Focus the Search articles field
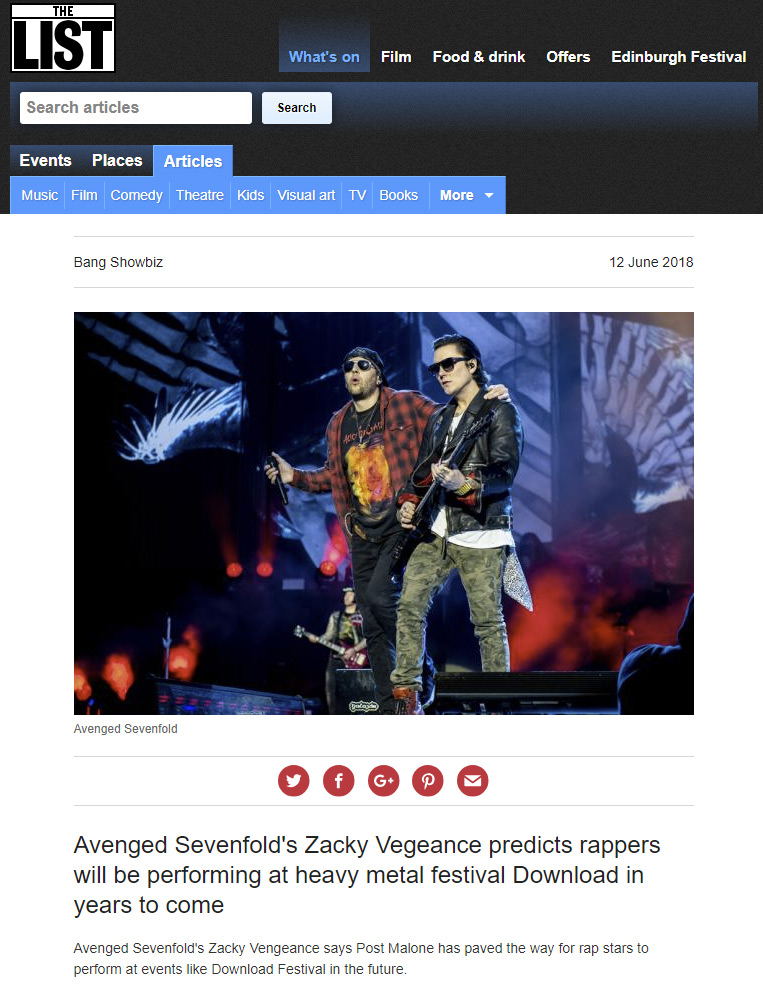The width and height of the screenshot is (763, 995). pyautogui.click(x=136, y=108)
